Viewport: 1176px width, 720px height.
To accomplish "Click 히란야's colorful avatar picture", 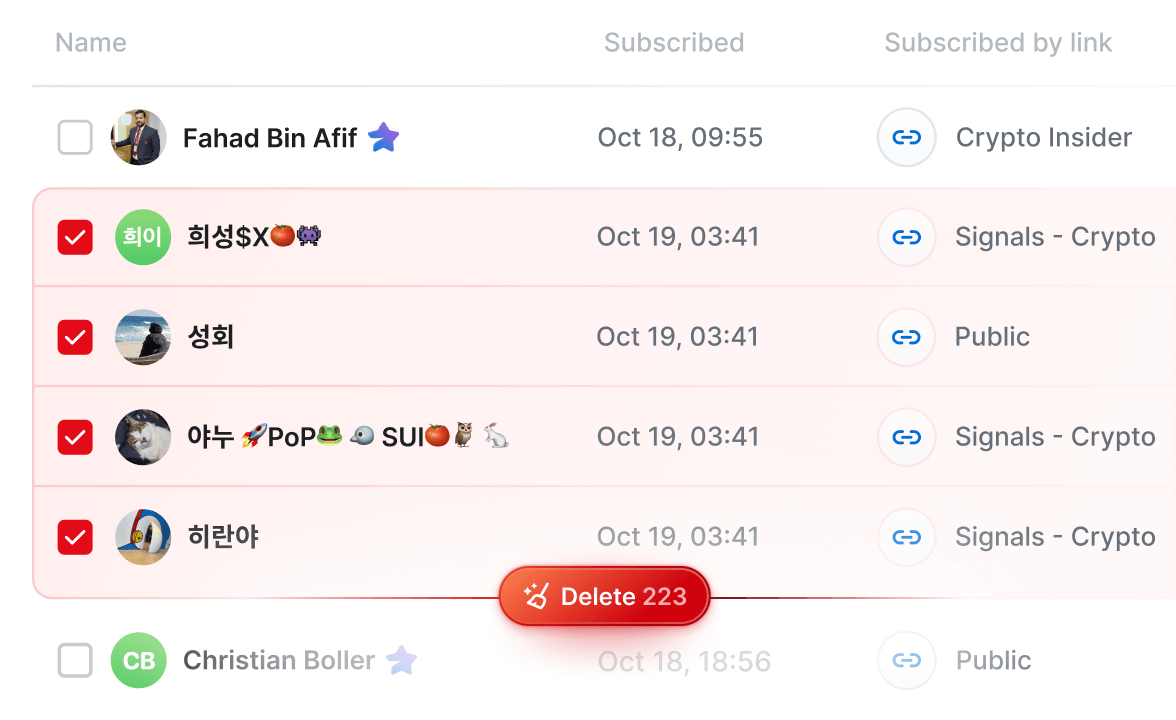I will pos(143,537).
